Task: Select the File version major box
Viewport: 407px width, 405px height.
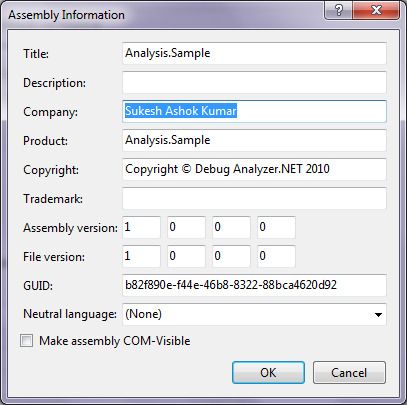Action: click(141, 256)
